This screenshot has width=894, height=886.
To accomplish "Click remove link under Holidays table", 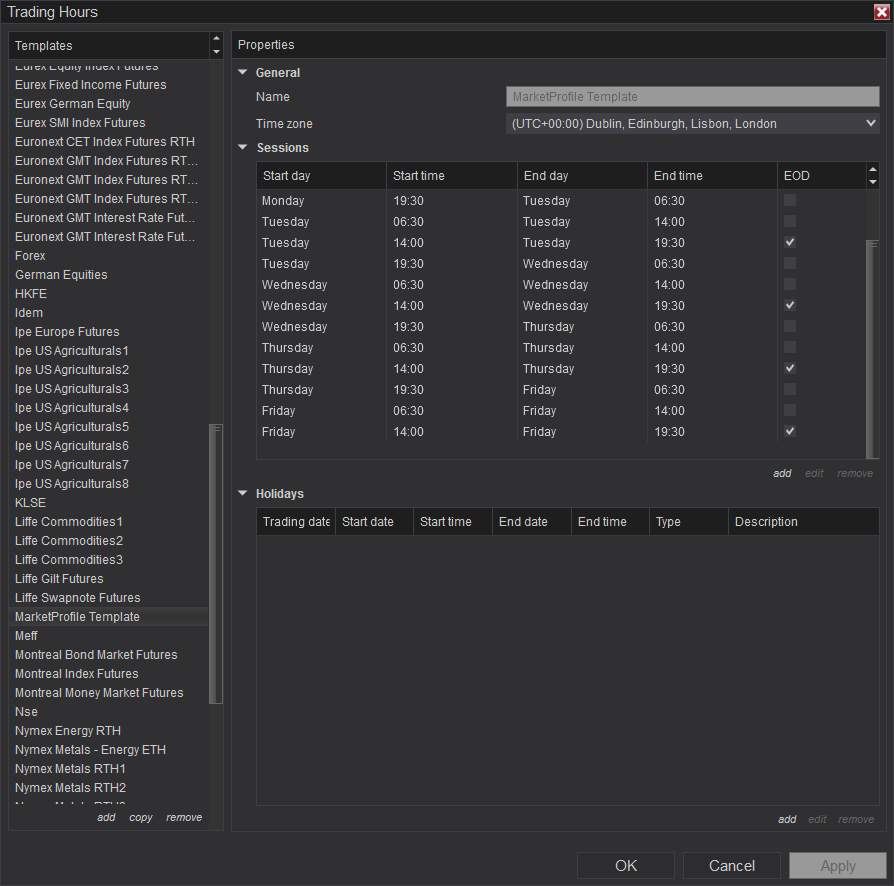I will coord(856,819).
